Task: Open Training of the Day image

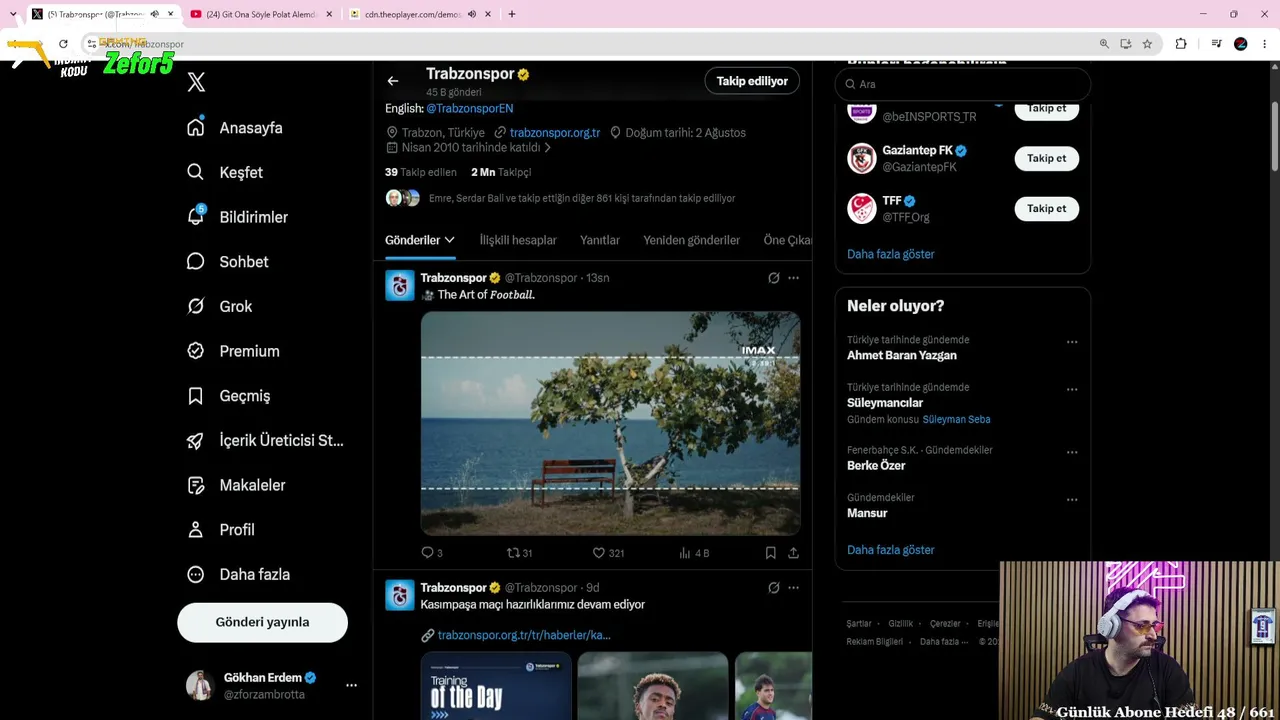Action: point(496,686)
